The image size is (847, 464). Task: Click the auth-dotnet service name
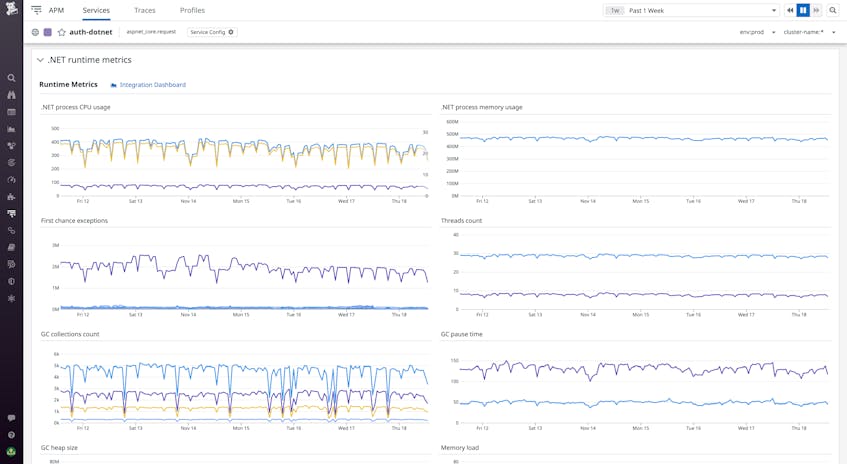click(x=91, y=32)
